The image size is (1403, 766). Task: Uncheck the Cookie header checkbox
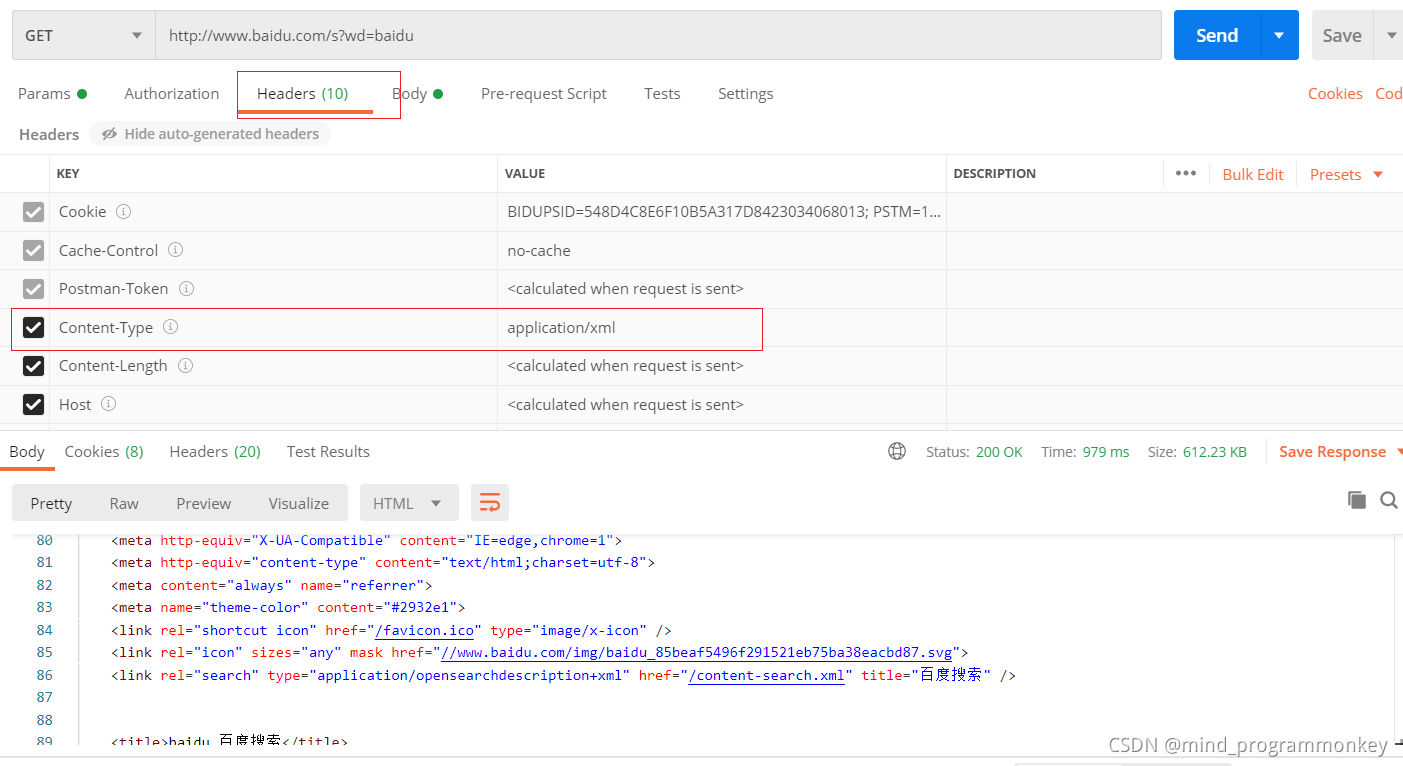pyautogui.click(x=33, y=212)
